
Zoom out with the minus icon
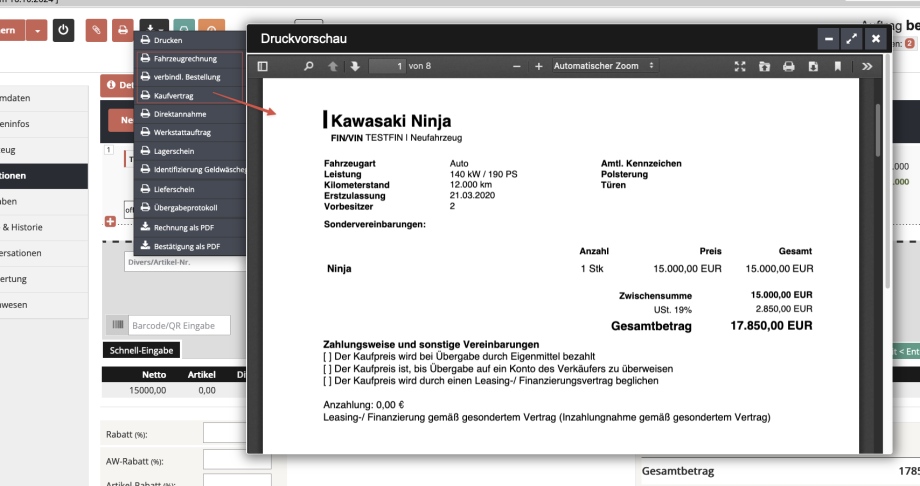point(517,66)
